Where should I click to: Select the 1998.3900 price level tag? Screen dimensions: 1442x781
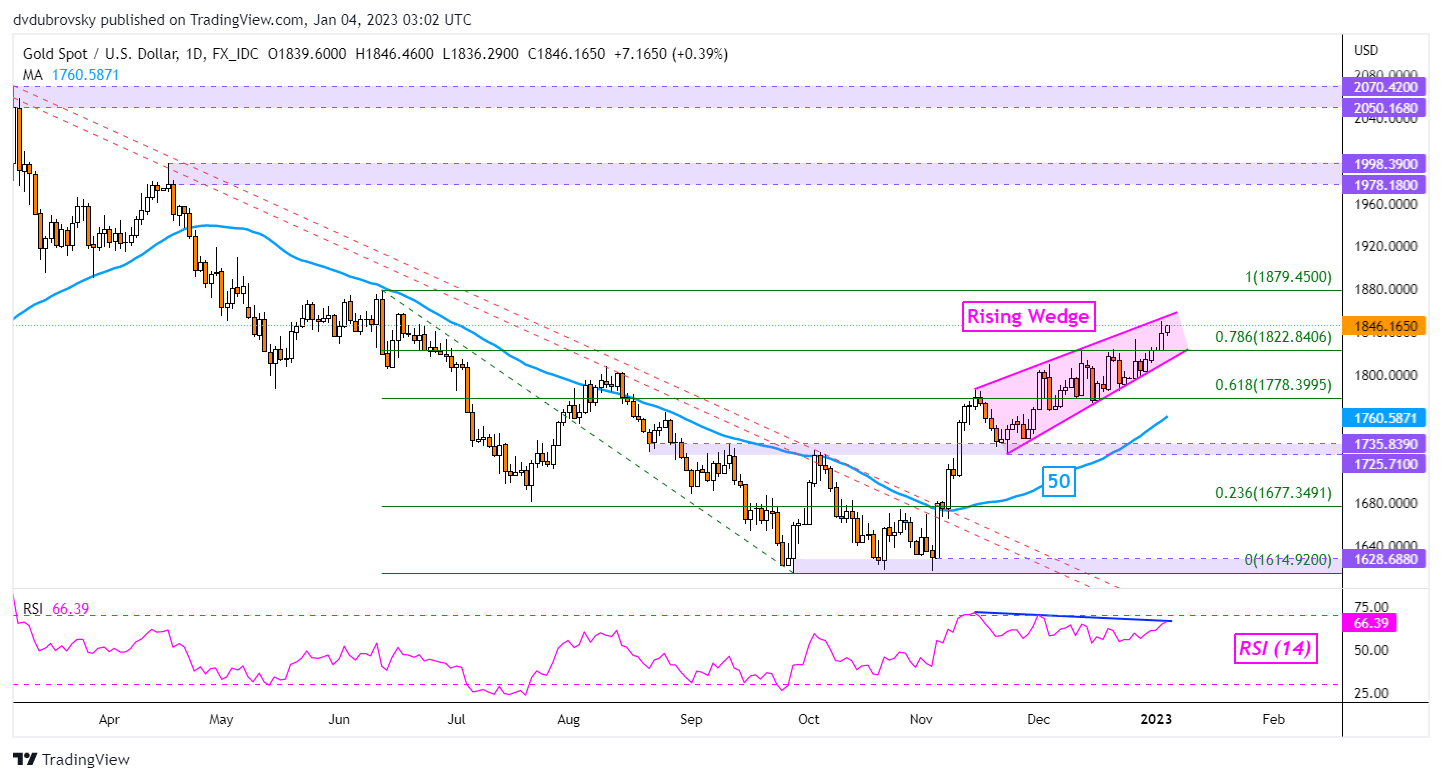pyautogui.click(x=1385, y=164)
